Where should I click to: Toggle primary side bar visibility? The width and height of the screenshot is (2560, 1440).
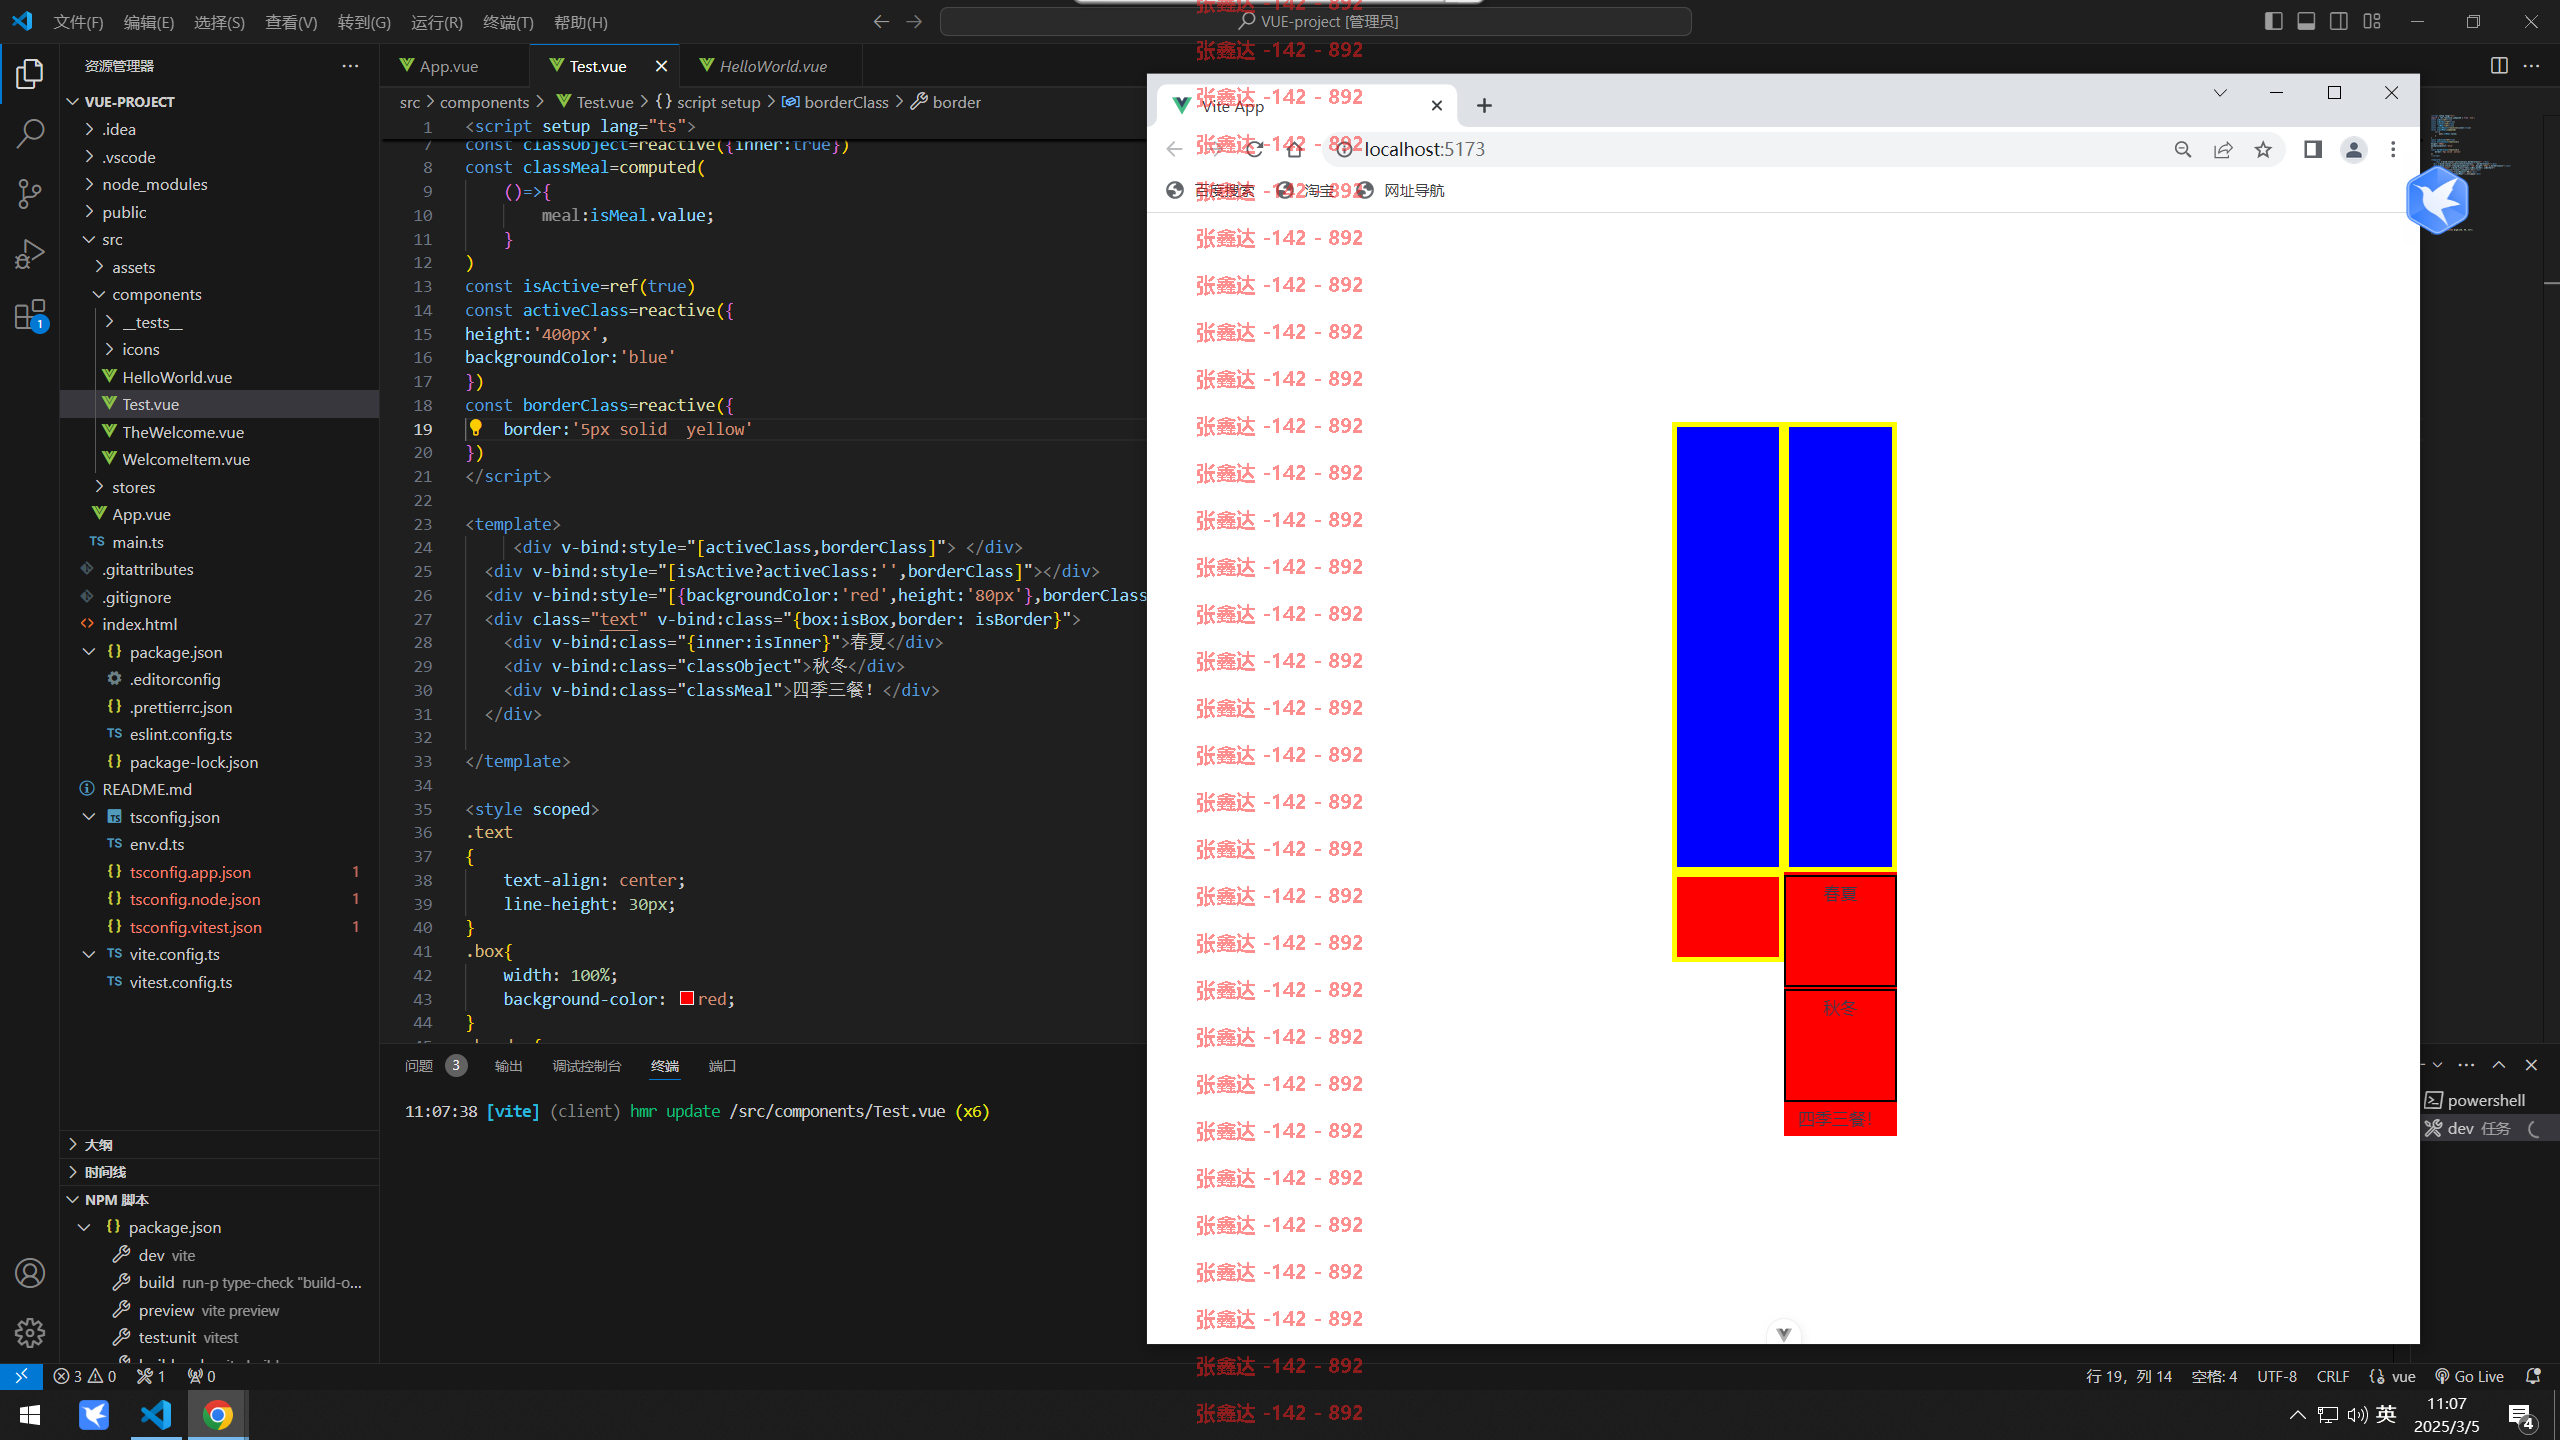(2273, 21)
